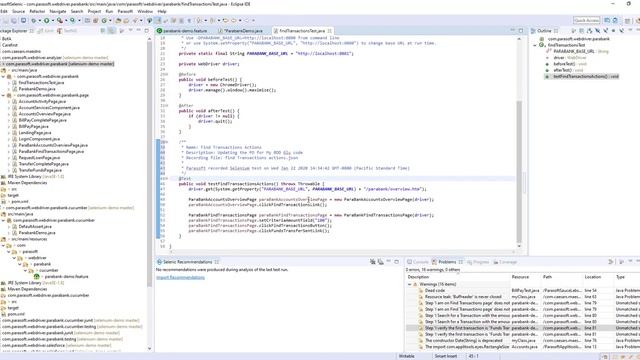Collapse the Warnings (16 items) group
Image resolution: width=640 pixels, height=360 pixels.
click(x=409, y=284)
